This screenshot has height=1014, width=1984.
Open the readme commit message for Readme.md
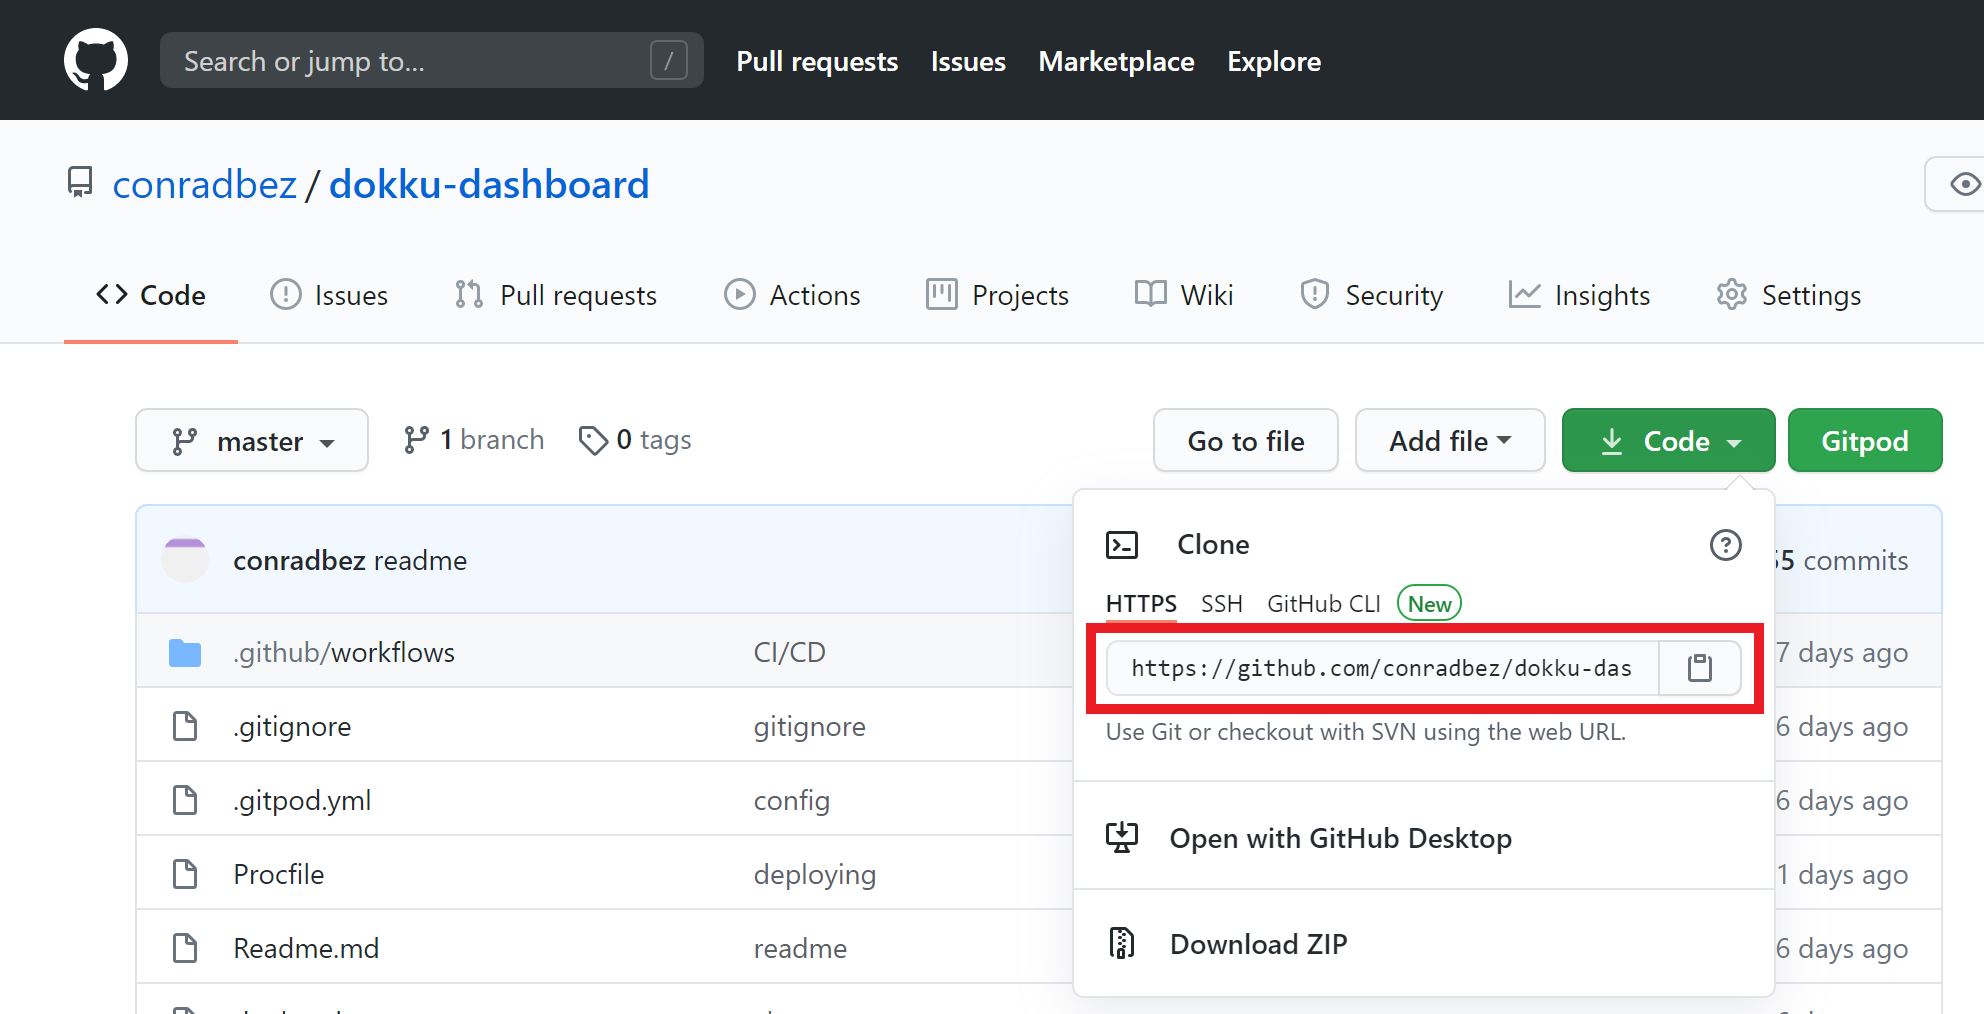click(800, 948)
